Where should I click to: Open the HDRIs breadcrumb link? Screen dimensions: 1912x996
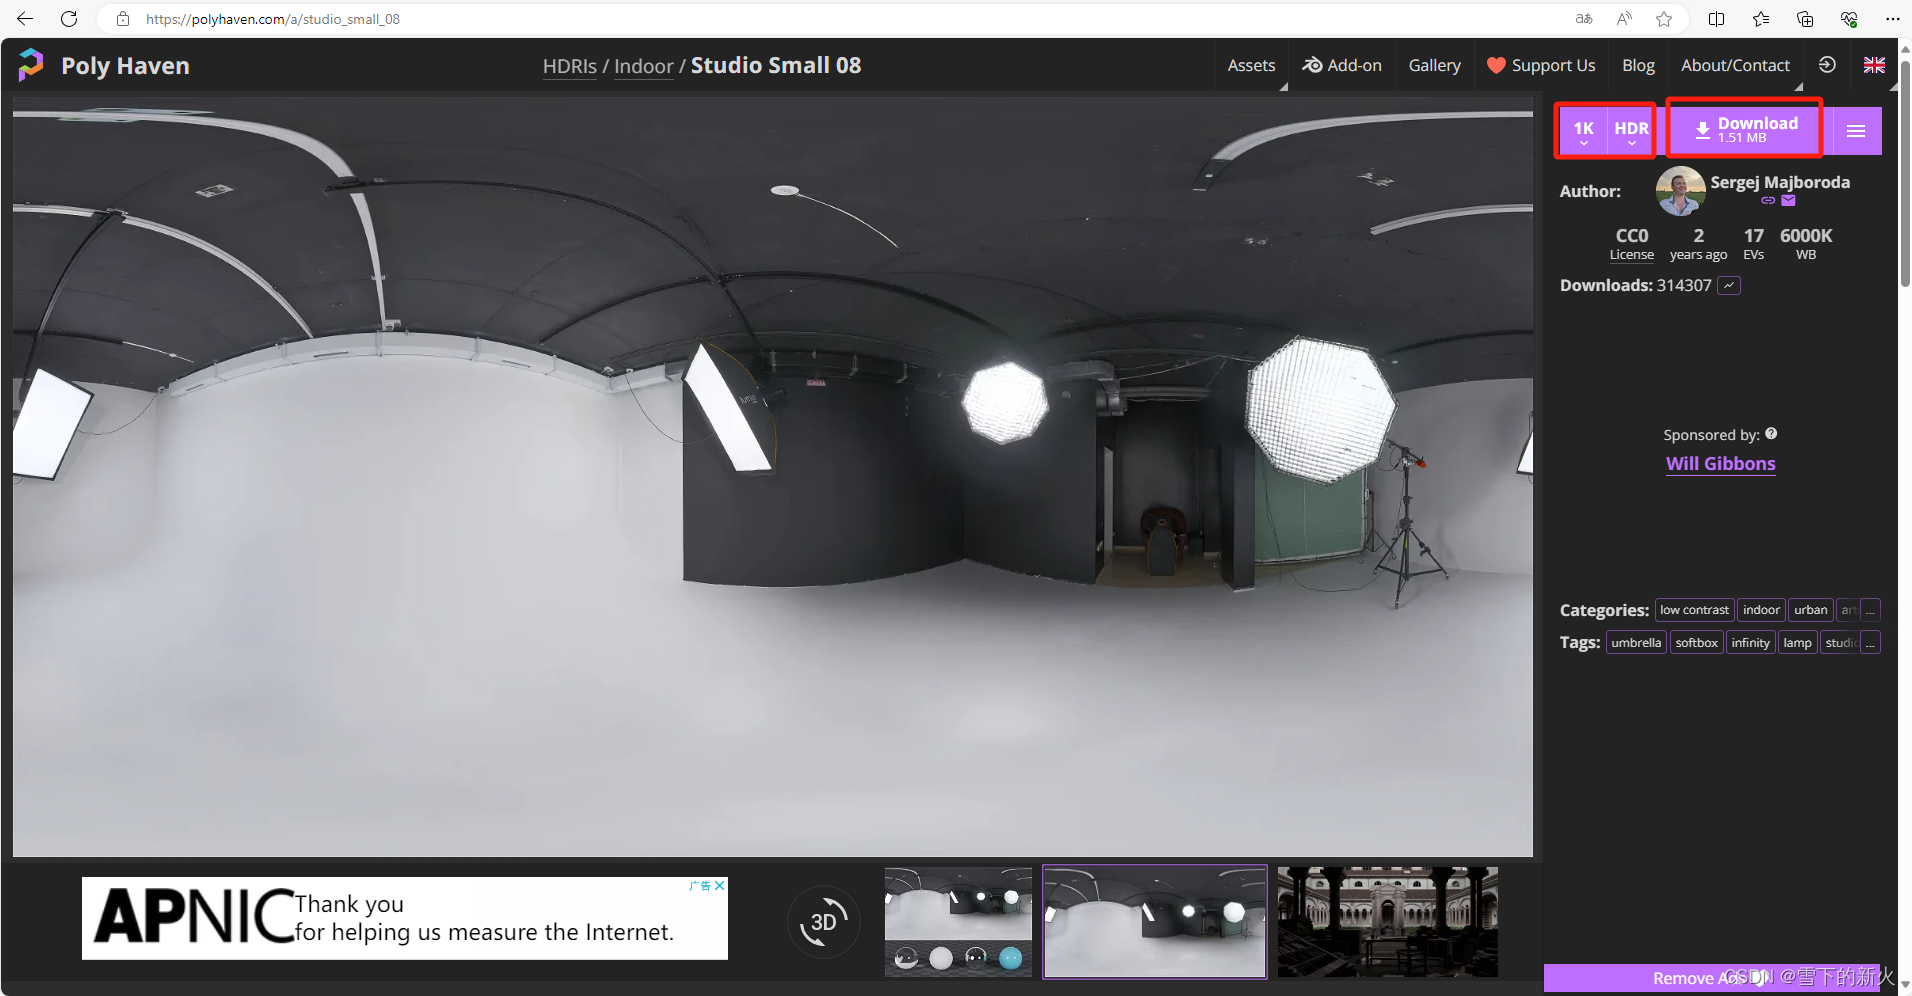(x=570, y=66)
